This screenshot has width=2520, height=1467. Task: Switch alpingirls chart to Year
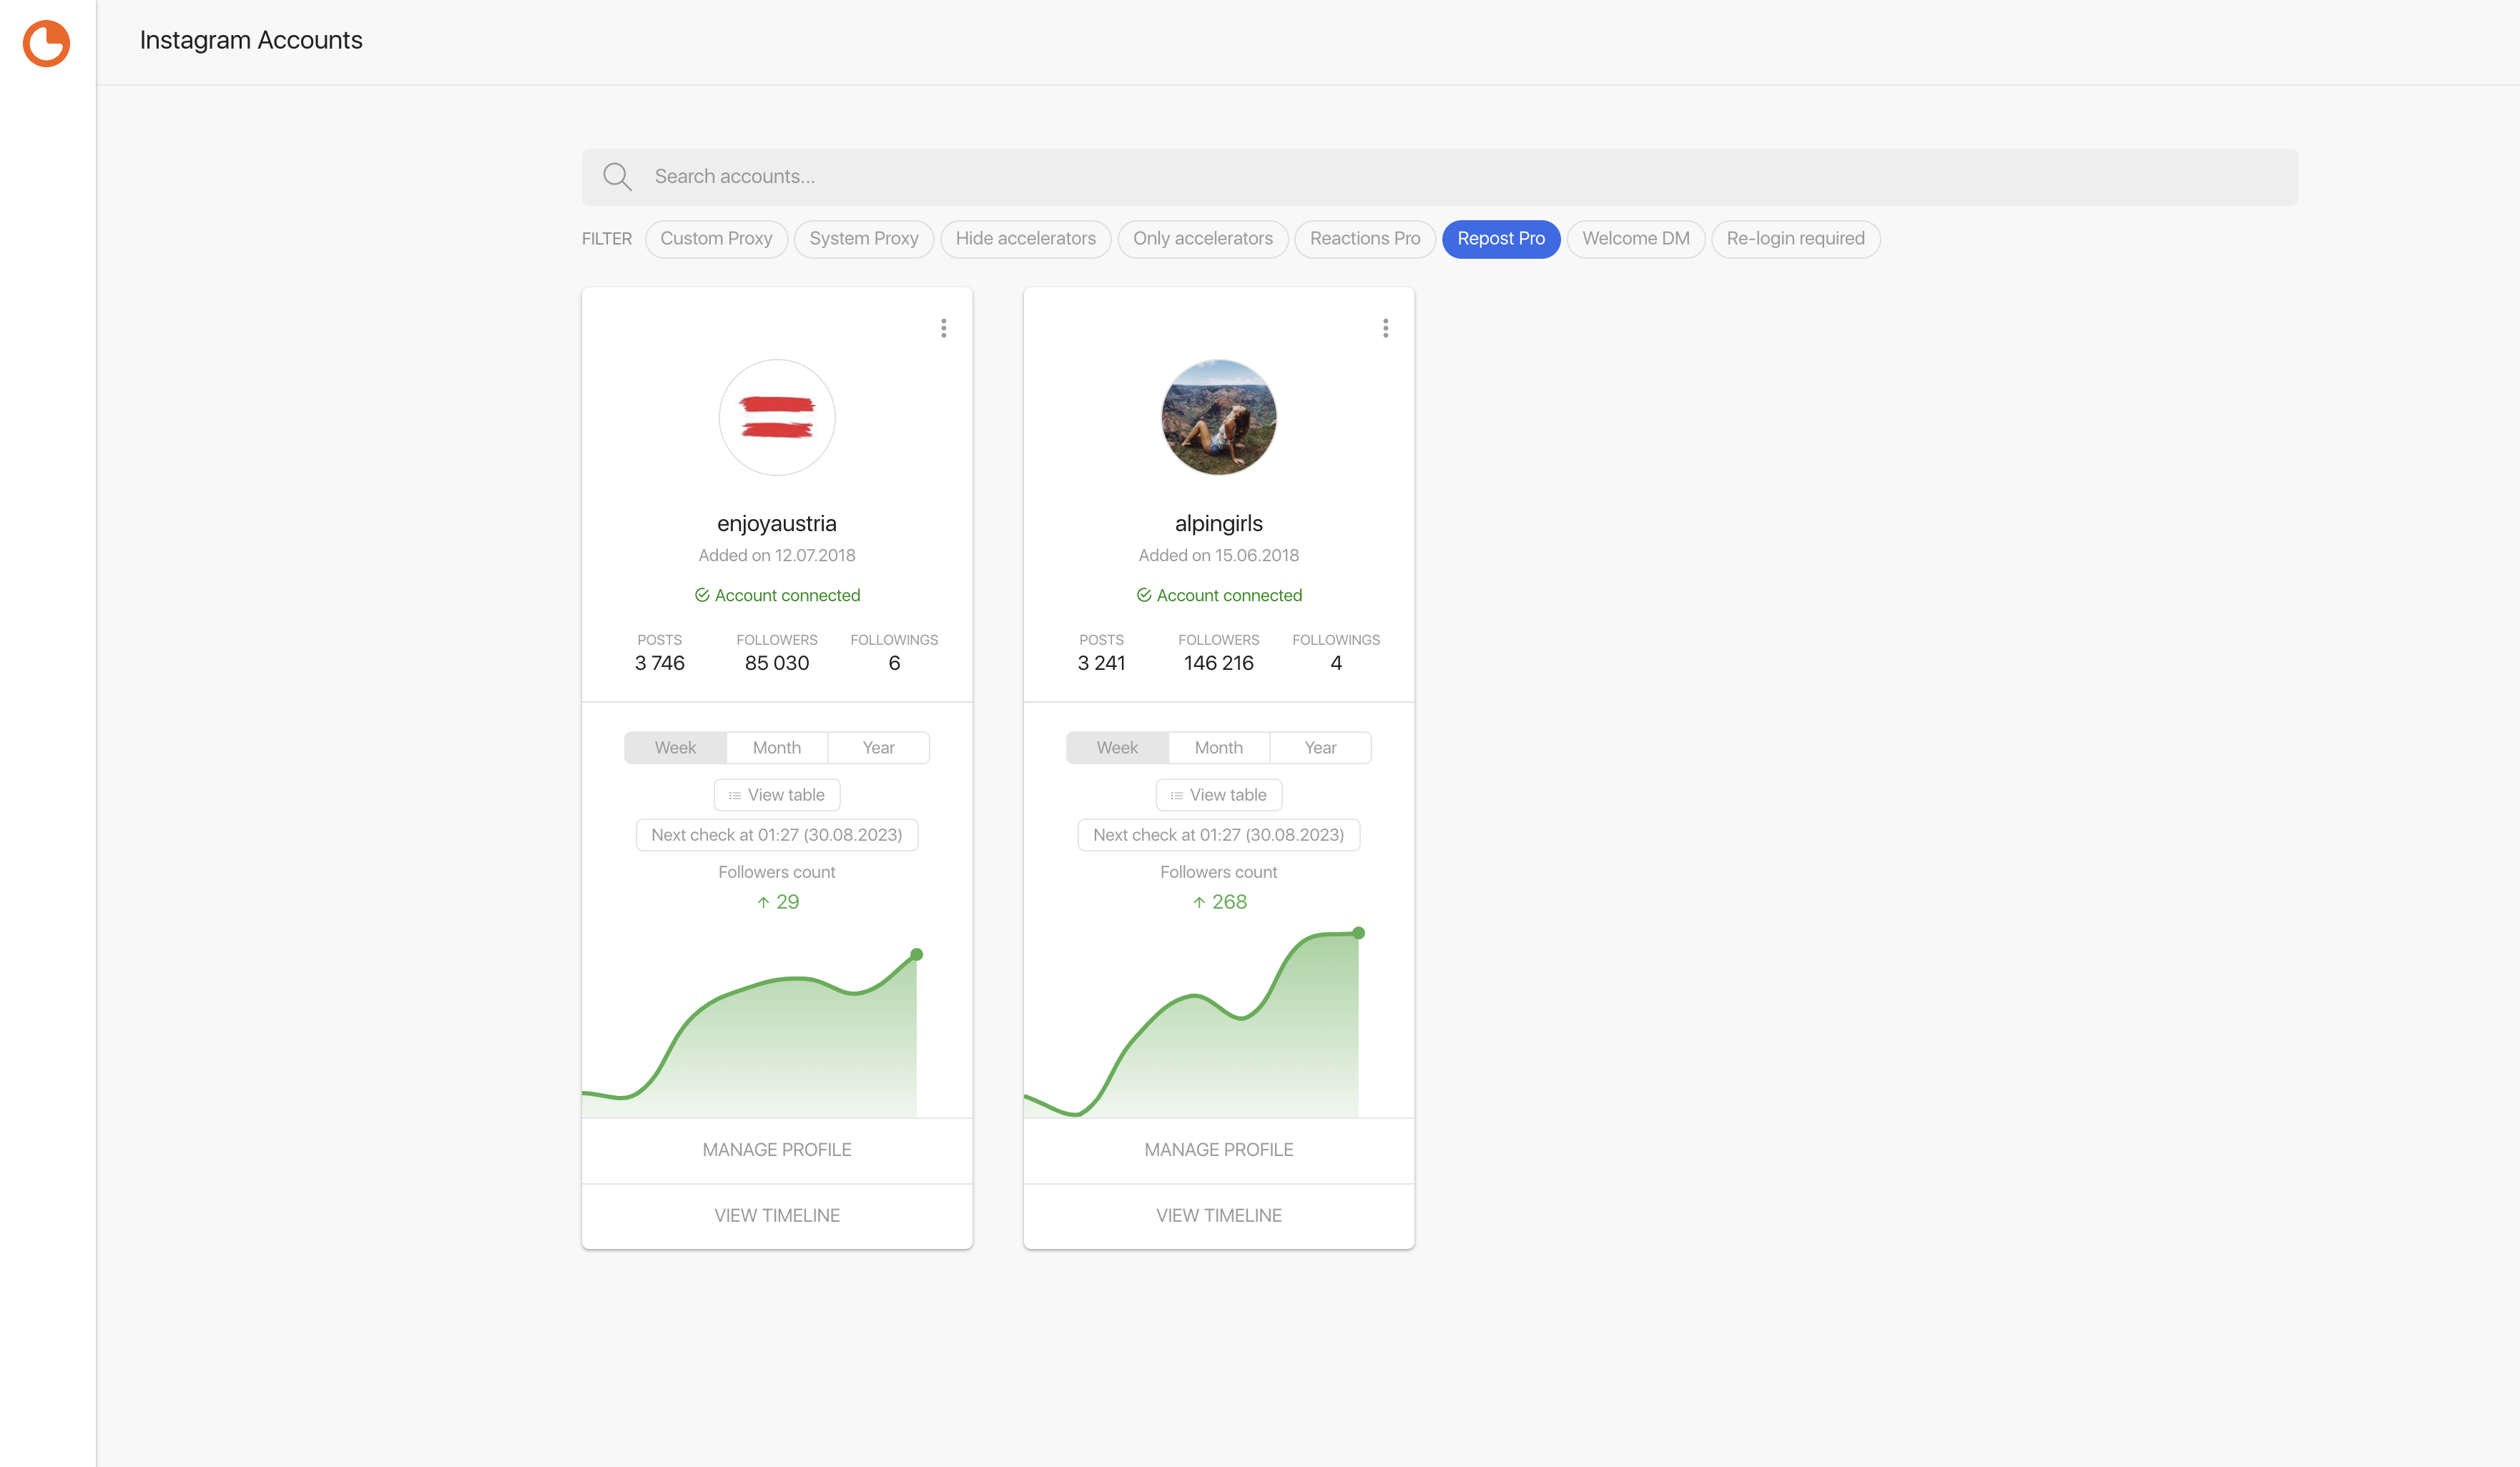coord(1320,748)
